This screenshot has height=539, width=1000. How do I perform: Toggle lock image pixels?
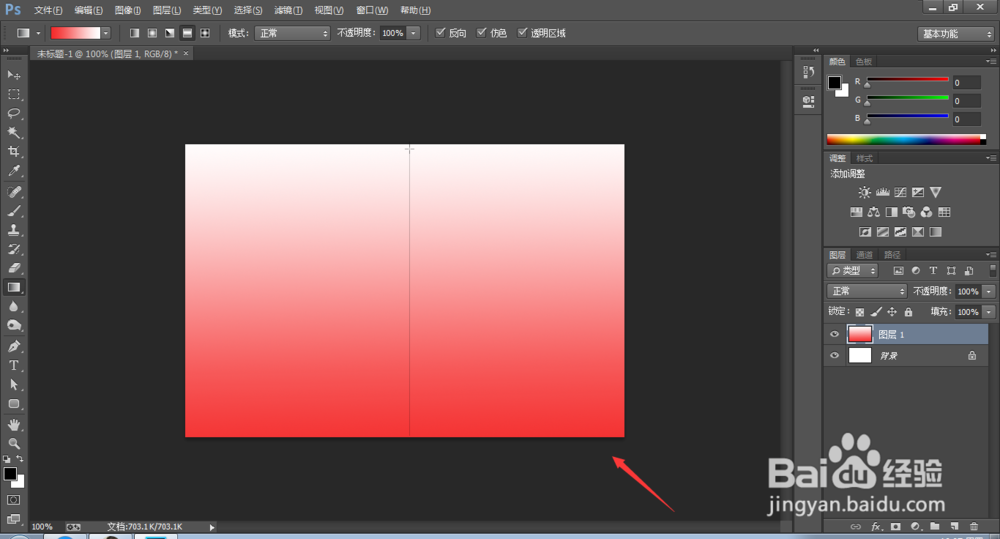pos(876,312)
